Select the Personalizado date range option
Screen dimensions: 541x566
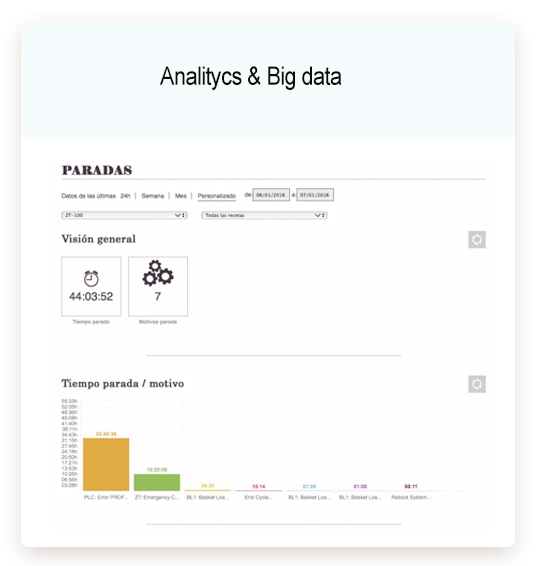coord(217,196)
